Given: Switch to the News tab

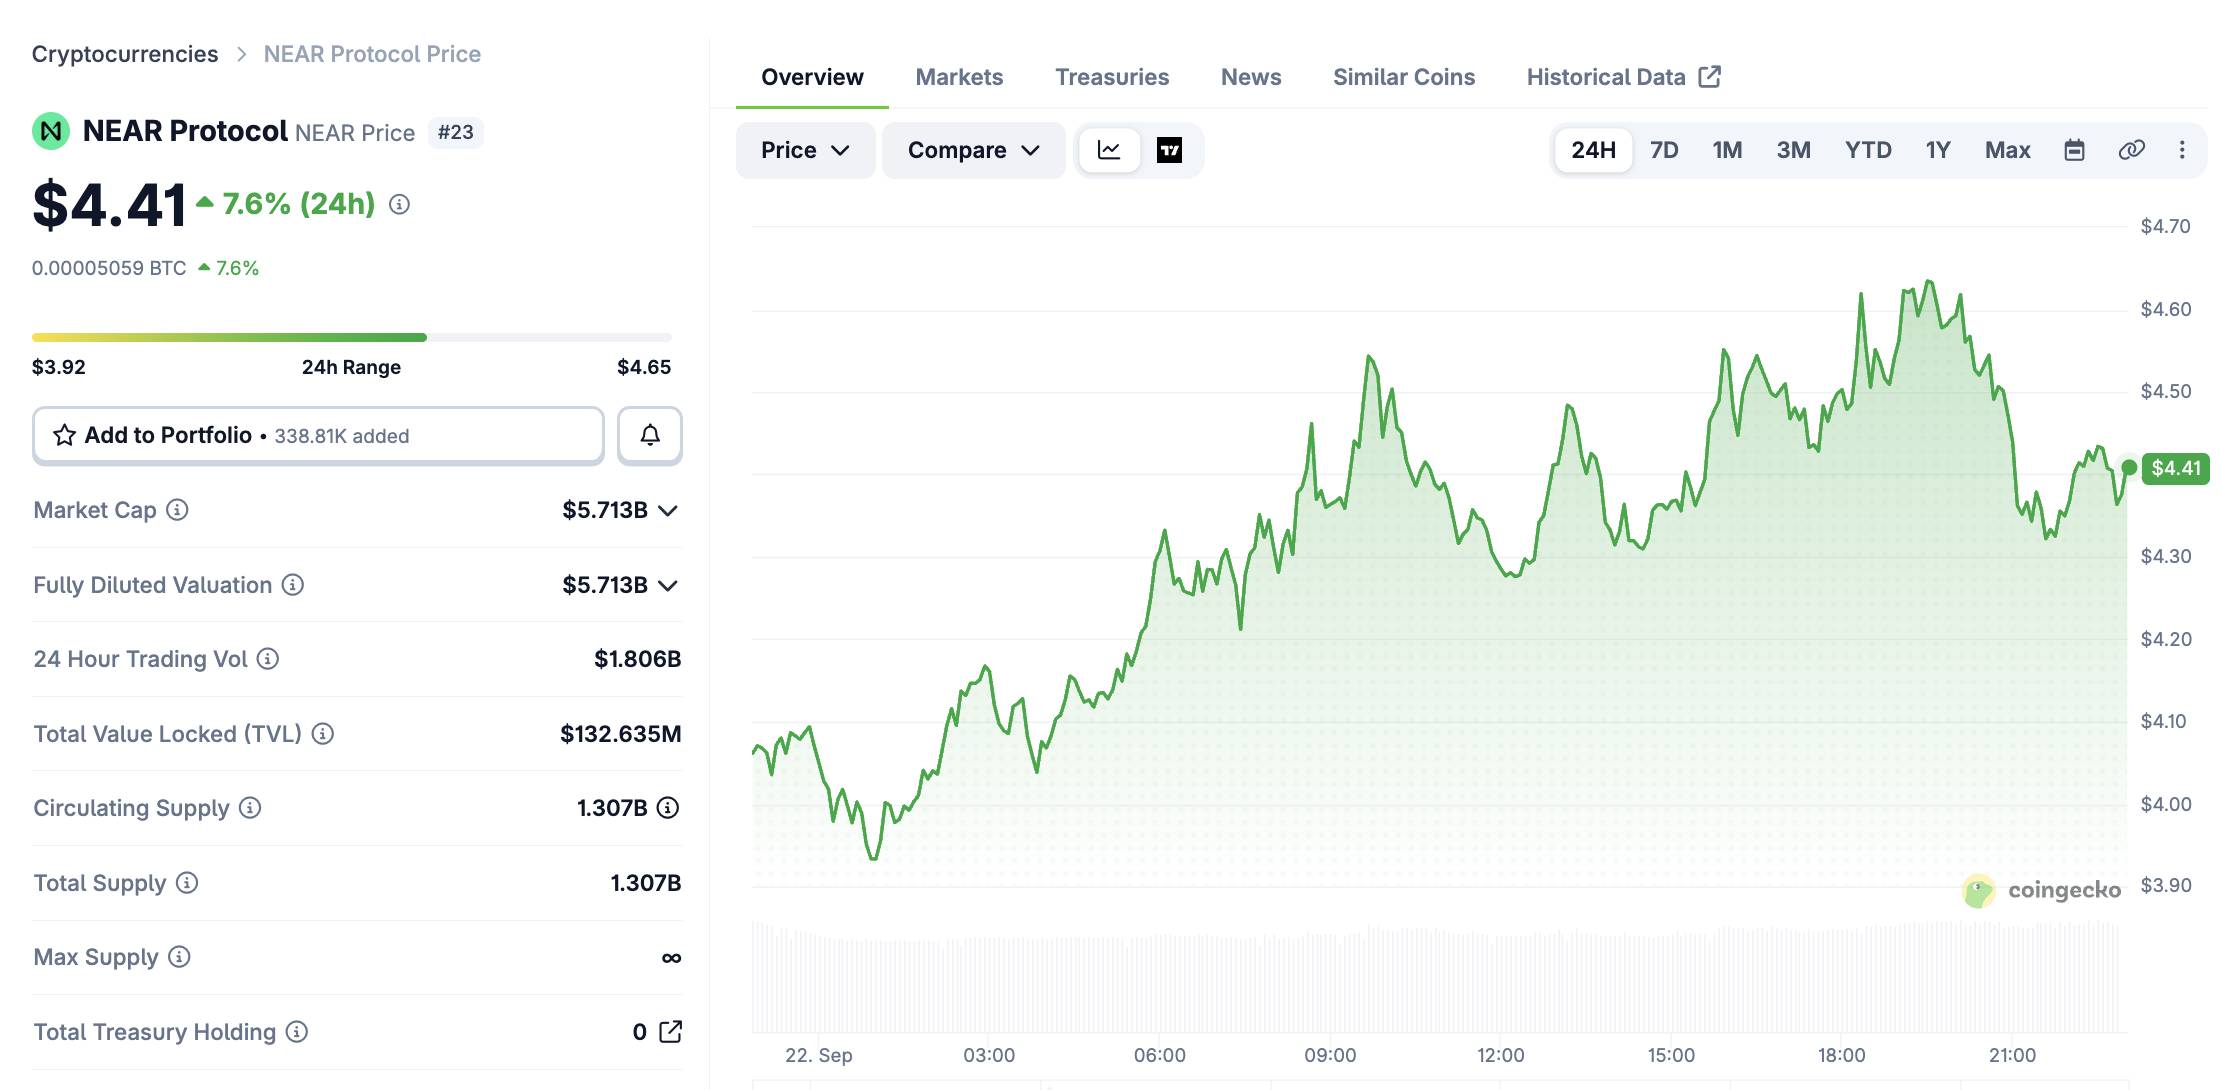Looking at the screenshot, I should (1251, 77).
